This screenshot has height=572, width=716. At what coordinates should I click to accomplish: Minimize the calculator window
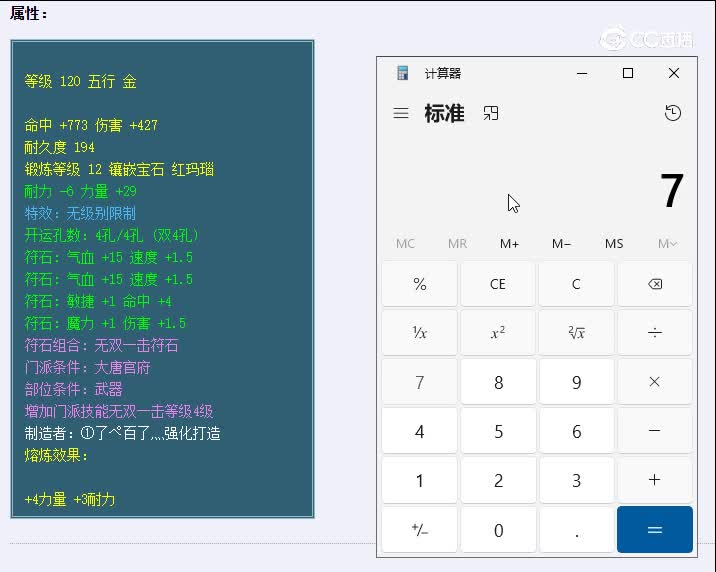point(582,73)
